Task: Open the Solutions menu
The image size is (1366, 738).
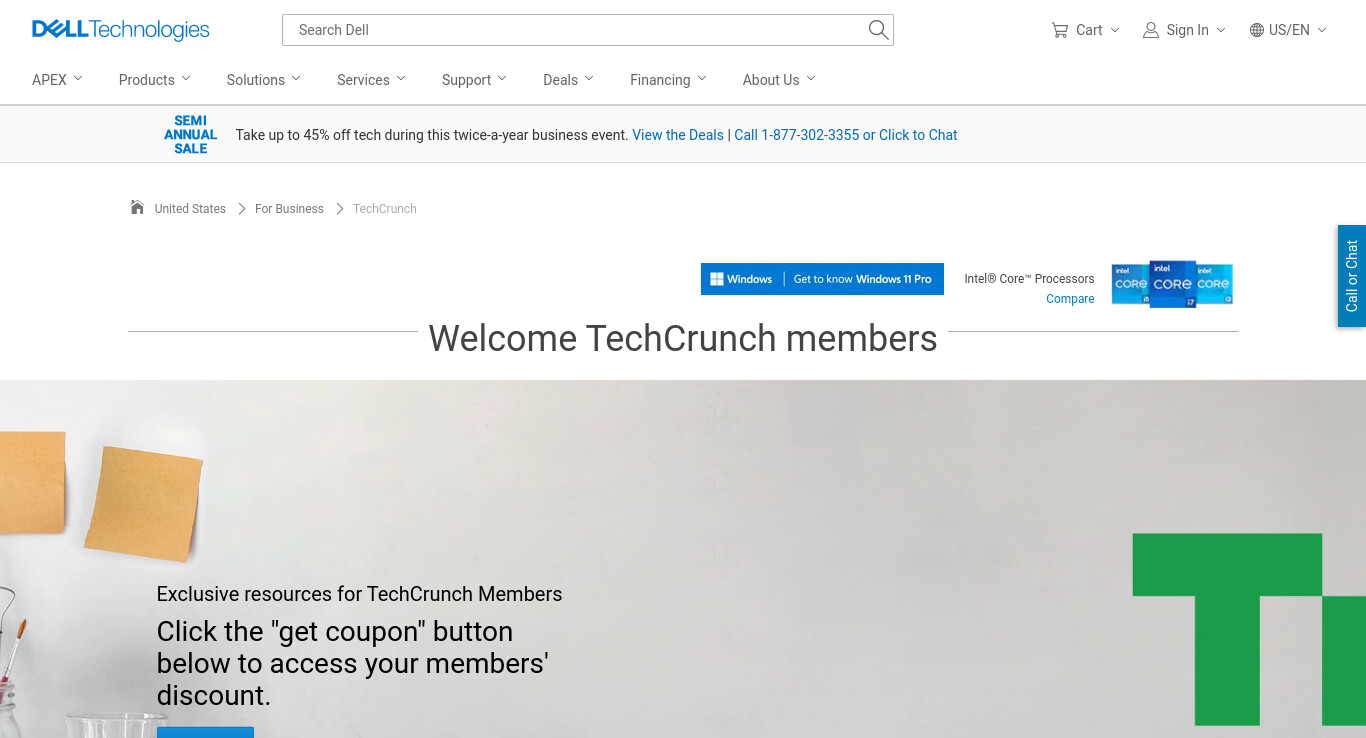Action: (264, 80)
